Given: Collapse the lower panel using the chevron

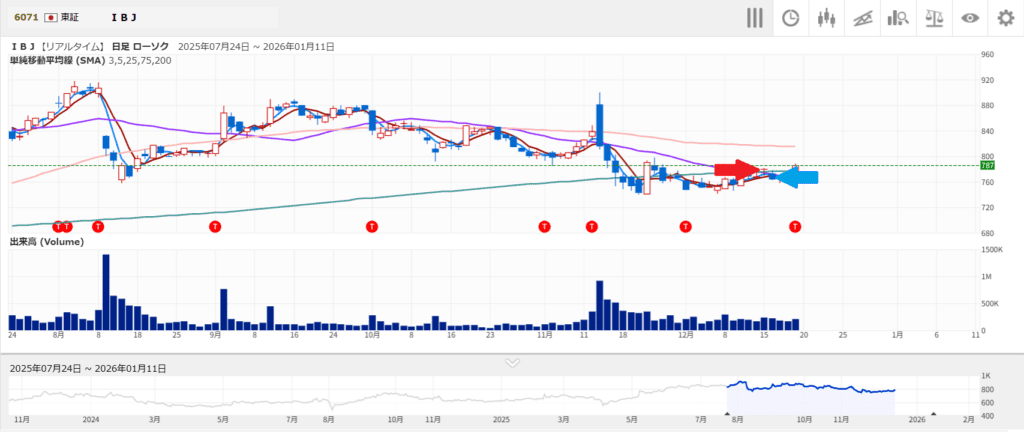Looking at the screenshot, I should (512, 362).
